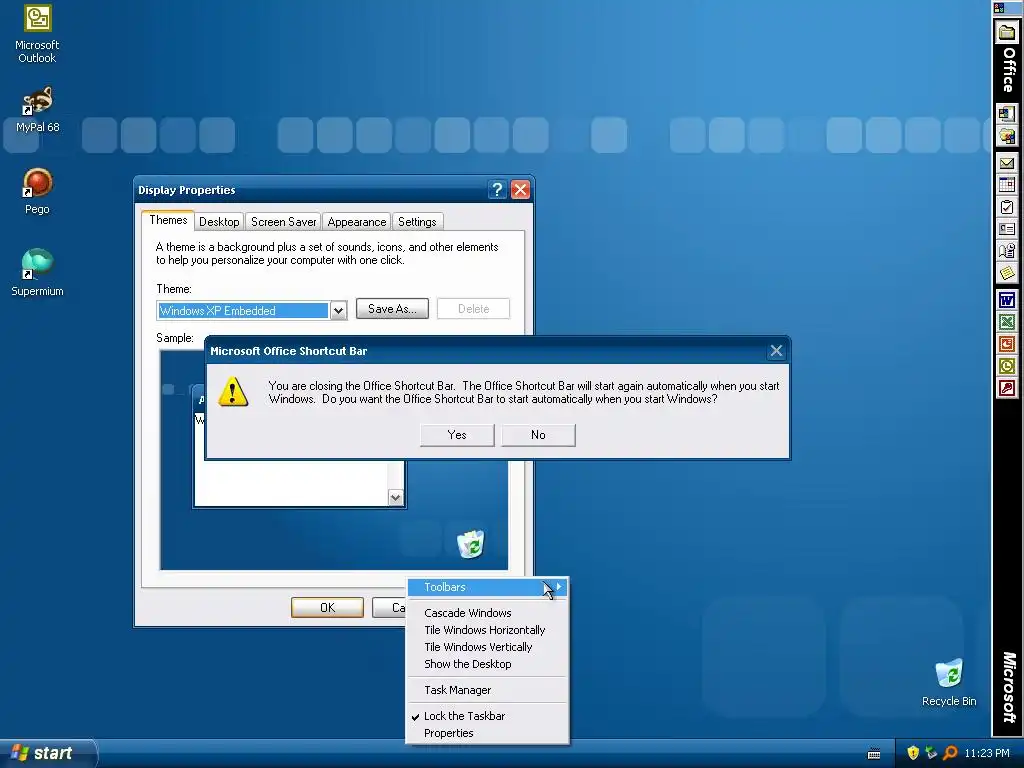This screenshot has height=768, width=1024.
Task: Select the MyPal 68 desktop icon
Action: point(37,110)
